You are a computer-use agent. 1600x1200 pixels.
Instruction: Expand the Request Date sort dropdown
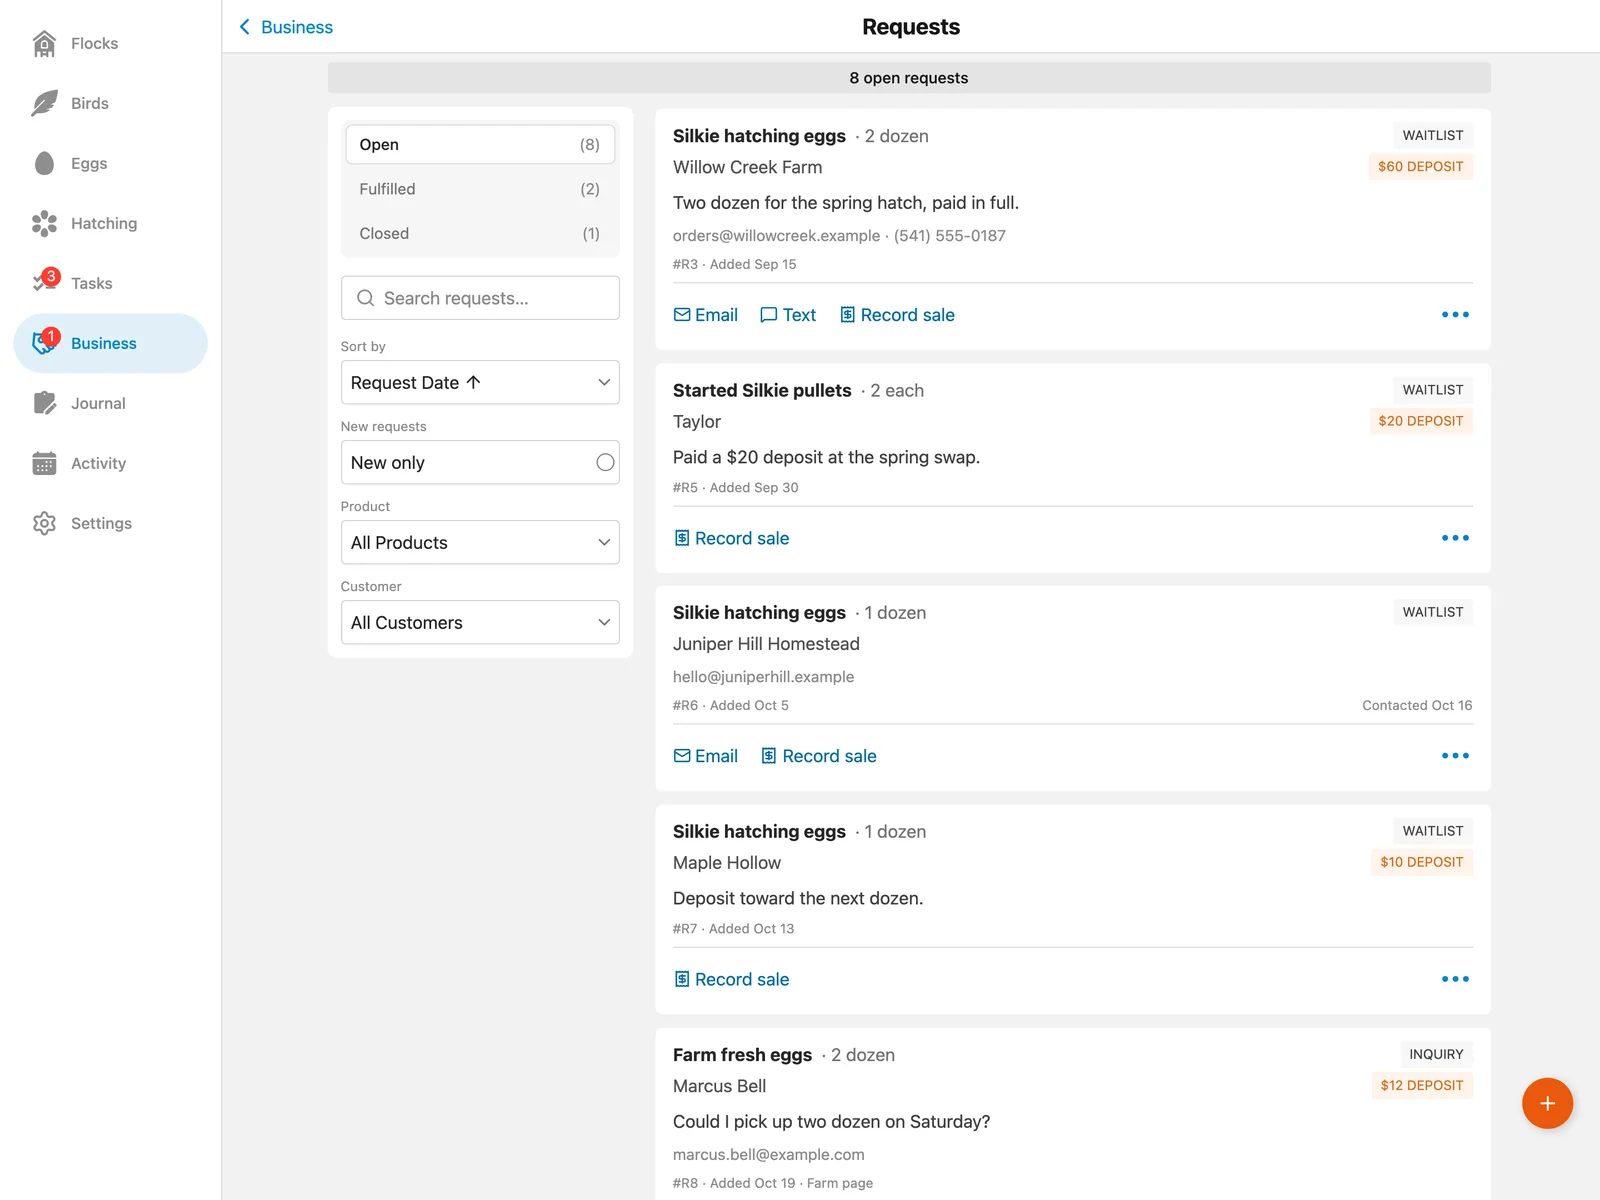click(x=480, y=382)
